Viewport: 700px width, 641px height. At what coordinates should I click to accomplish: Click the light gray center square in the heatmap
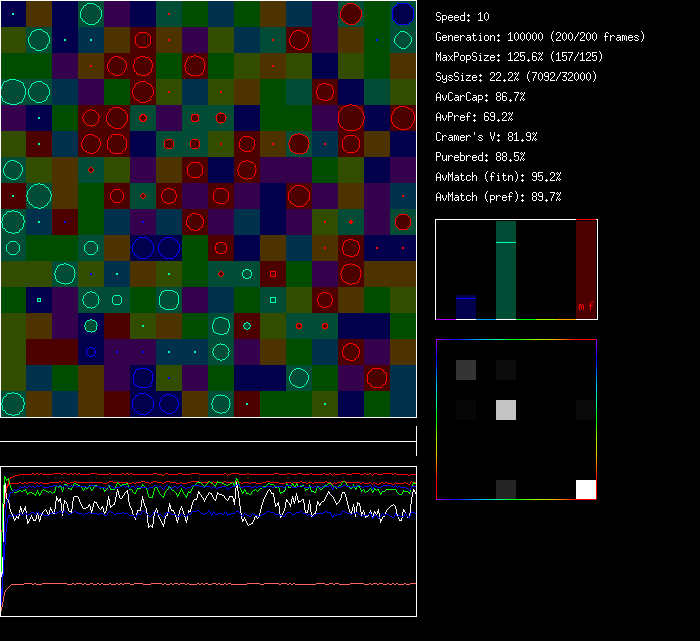click(x=506, y=409)
